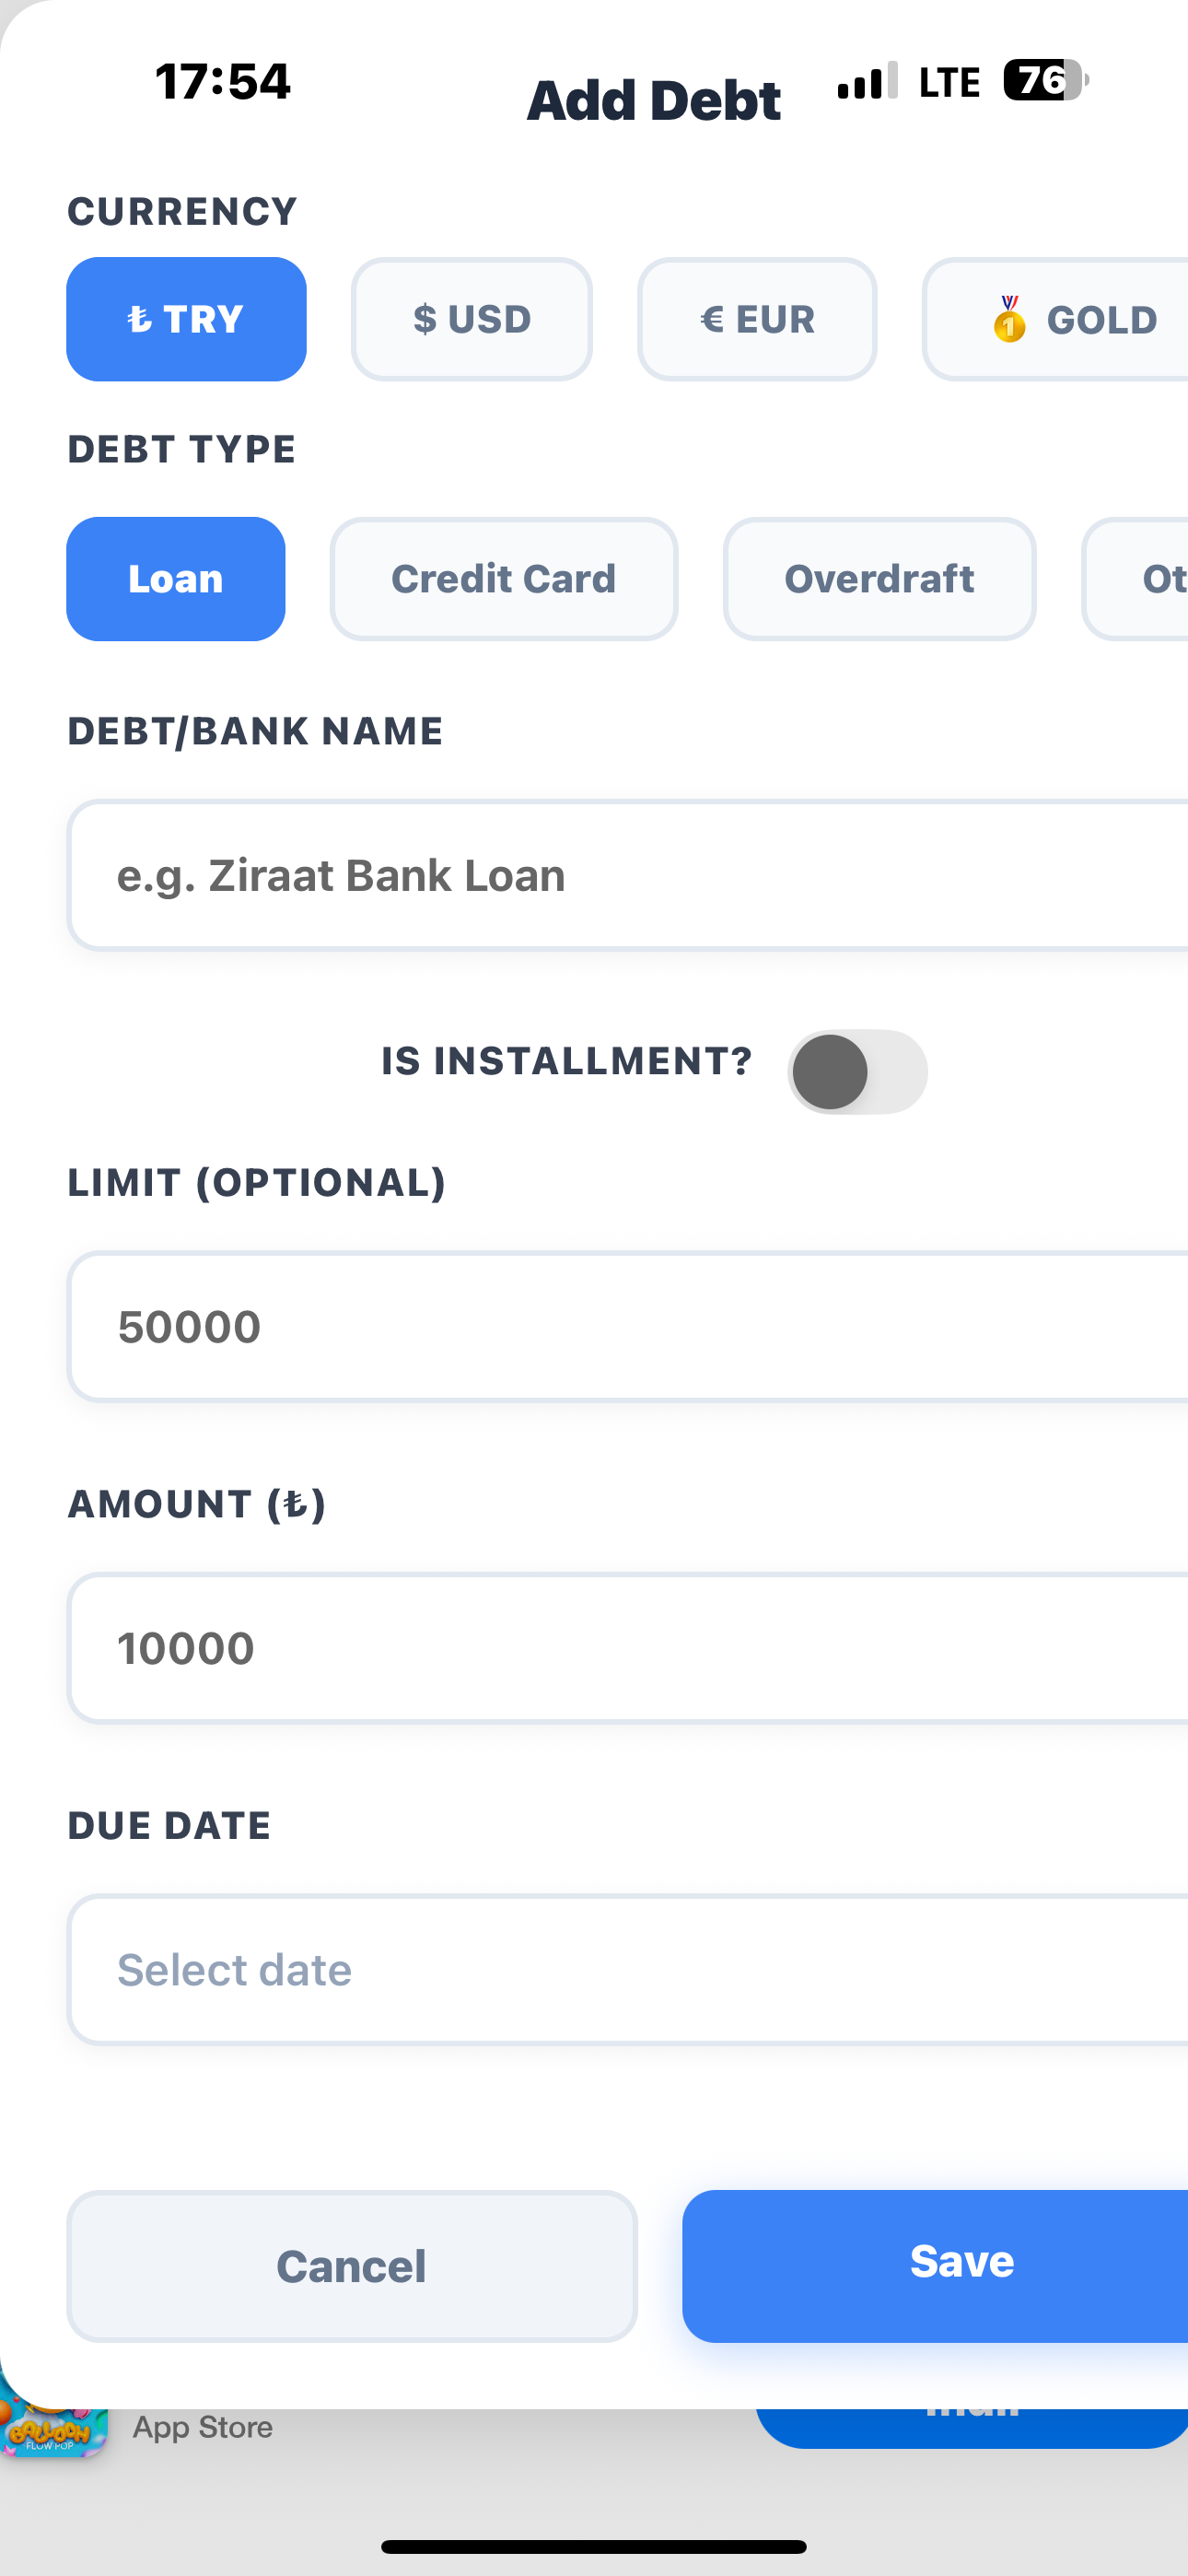Select the TRY currency chip
This screenshot has height=2576, width=1188.
point(186,319)
